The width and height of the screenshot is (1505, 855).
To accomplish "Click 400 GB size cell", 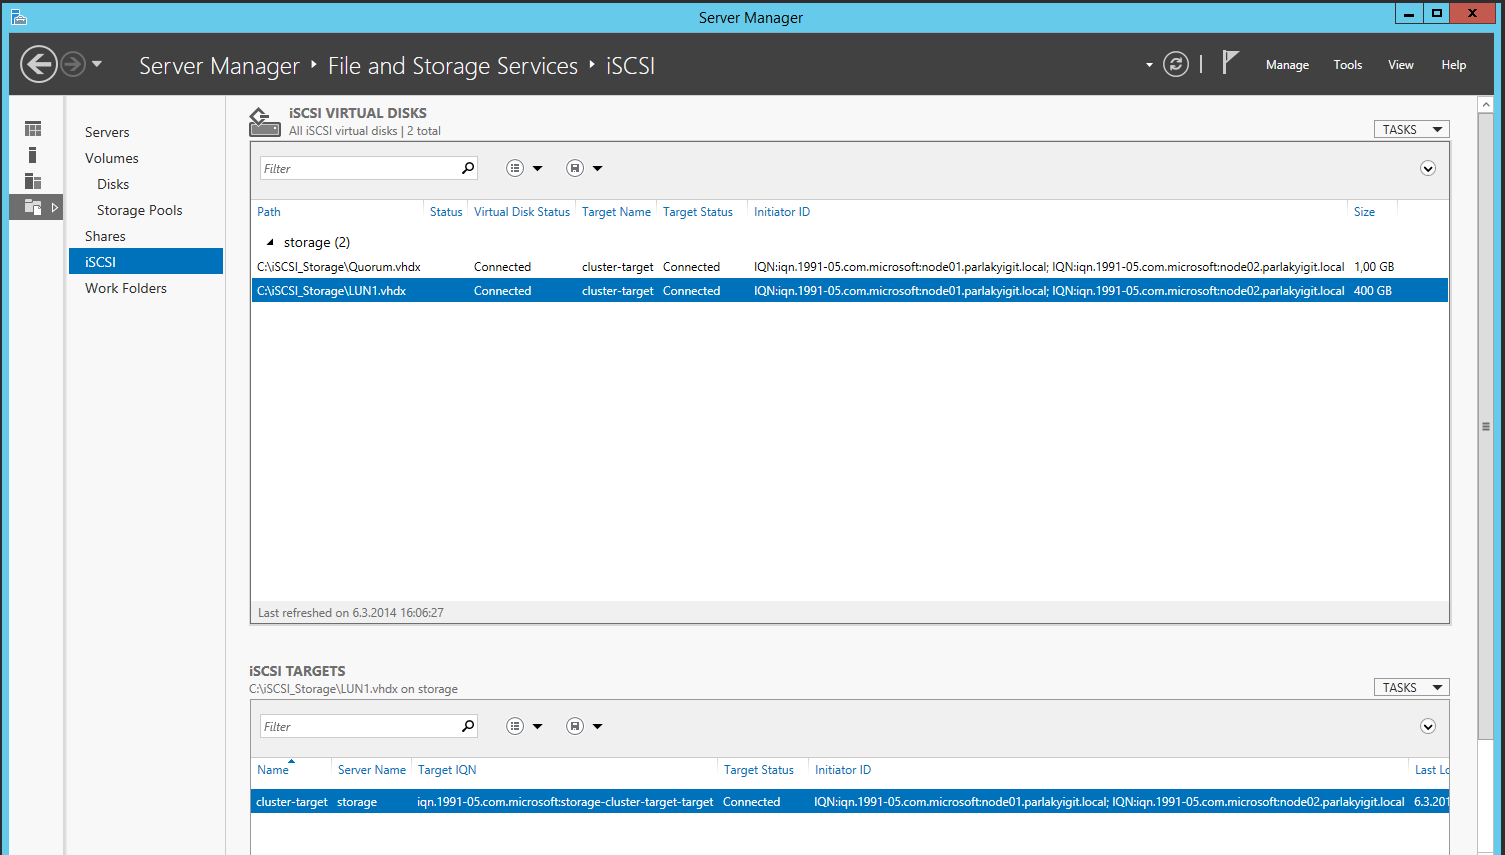I will pyautogui.click(x=1373, y=291).
